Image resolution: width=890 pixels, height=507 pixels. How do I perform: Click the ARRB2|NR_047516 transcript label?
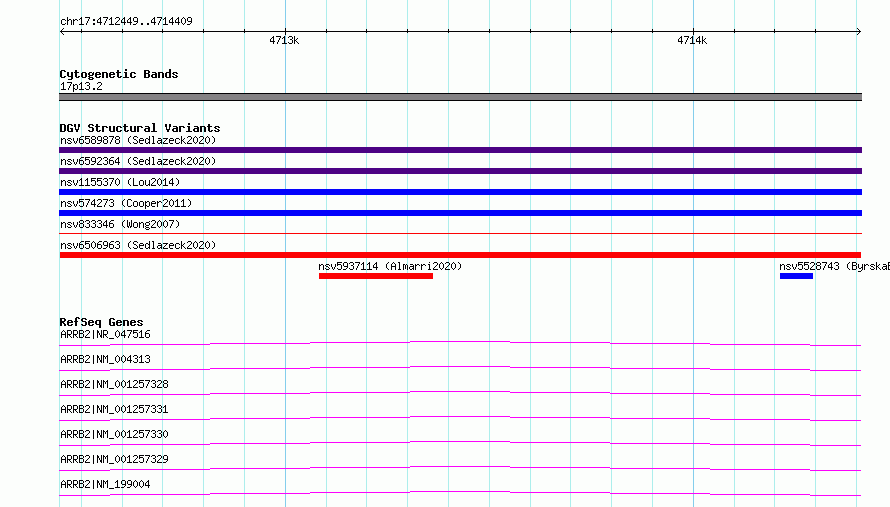(x=105, y=334)
